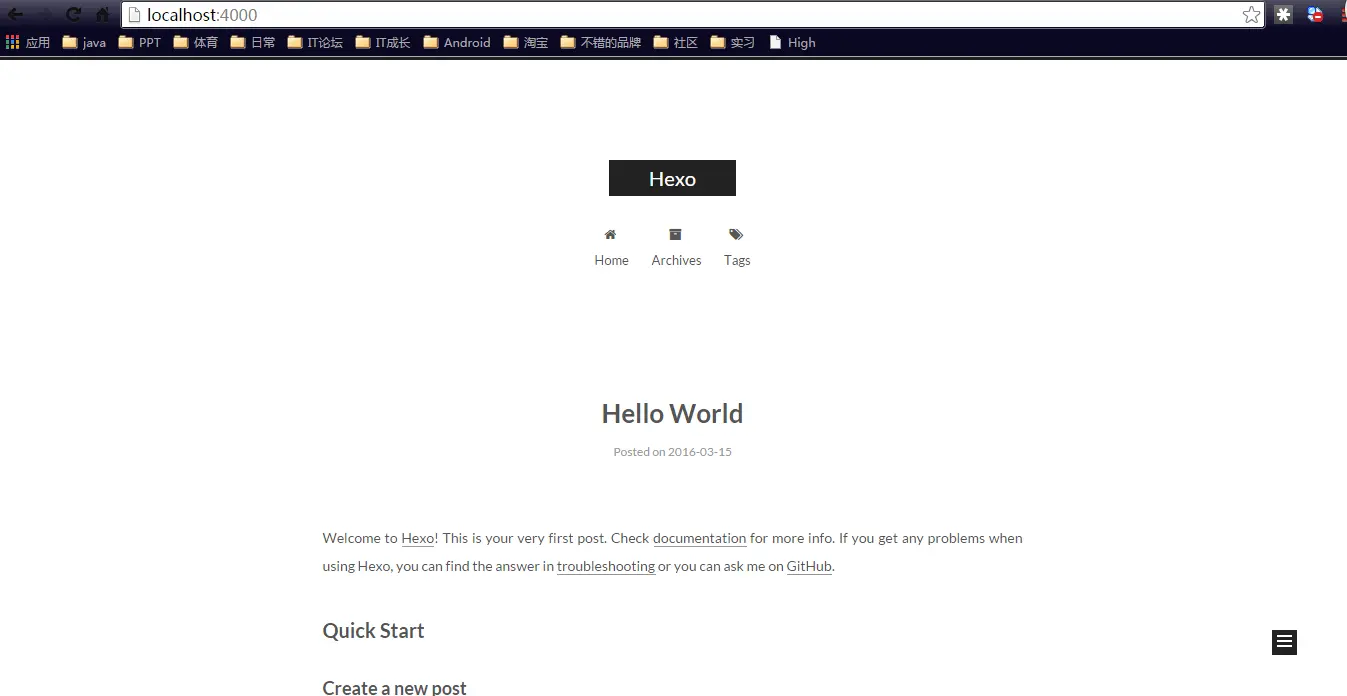Click the Home house icon
The height and width of the screenshot is (696, 1347).
(610, 234)
